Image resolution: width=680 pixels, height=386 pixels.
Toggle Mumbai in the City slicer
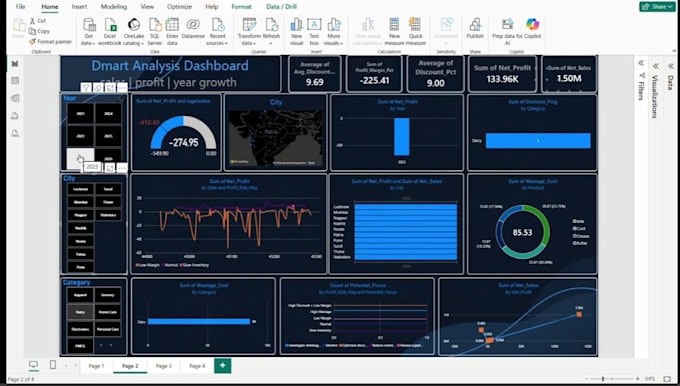click(x=81, y=202)
